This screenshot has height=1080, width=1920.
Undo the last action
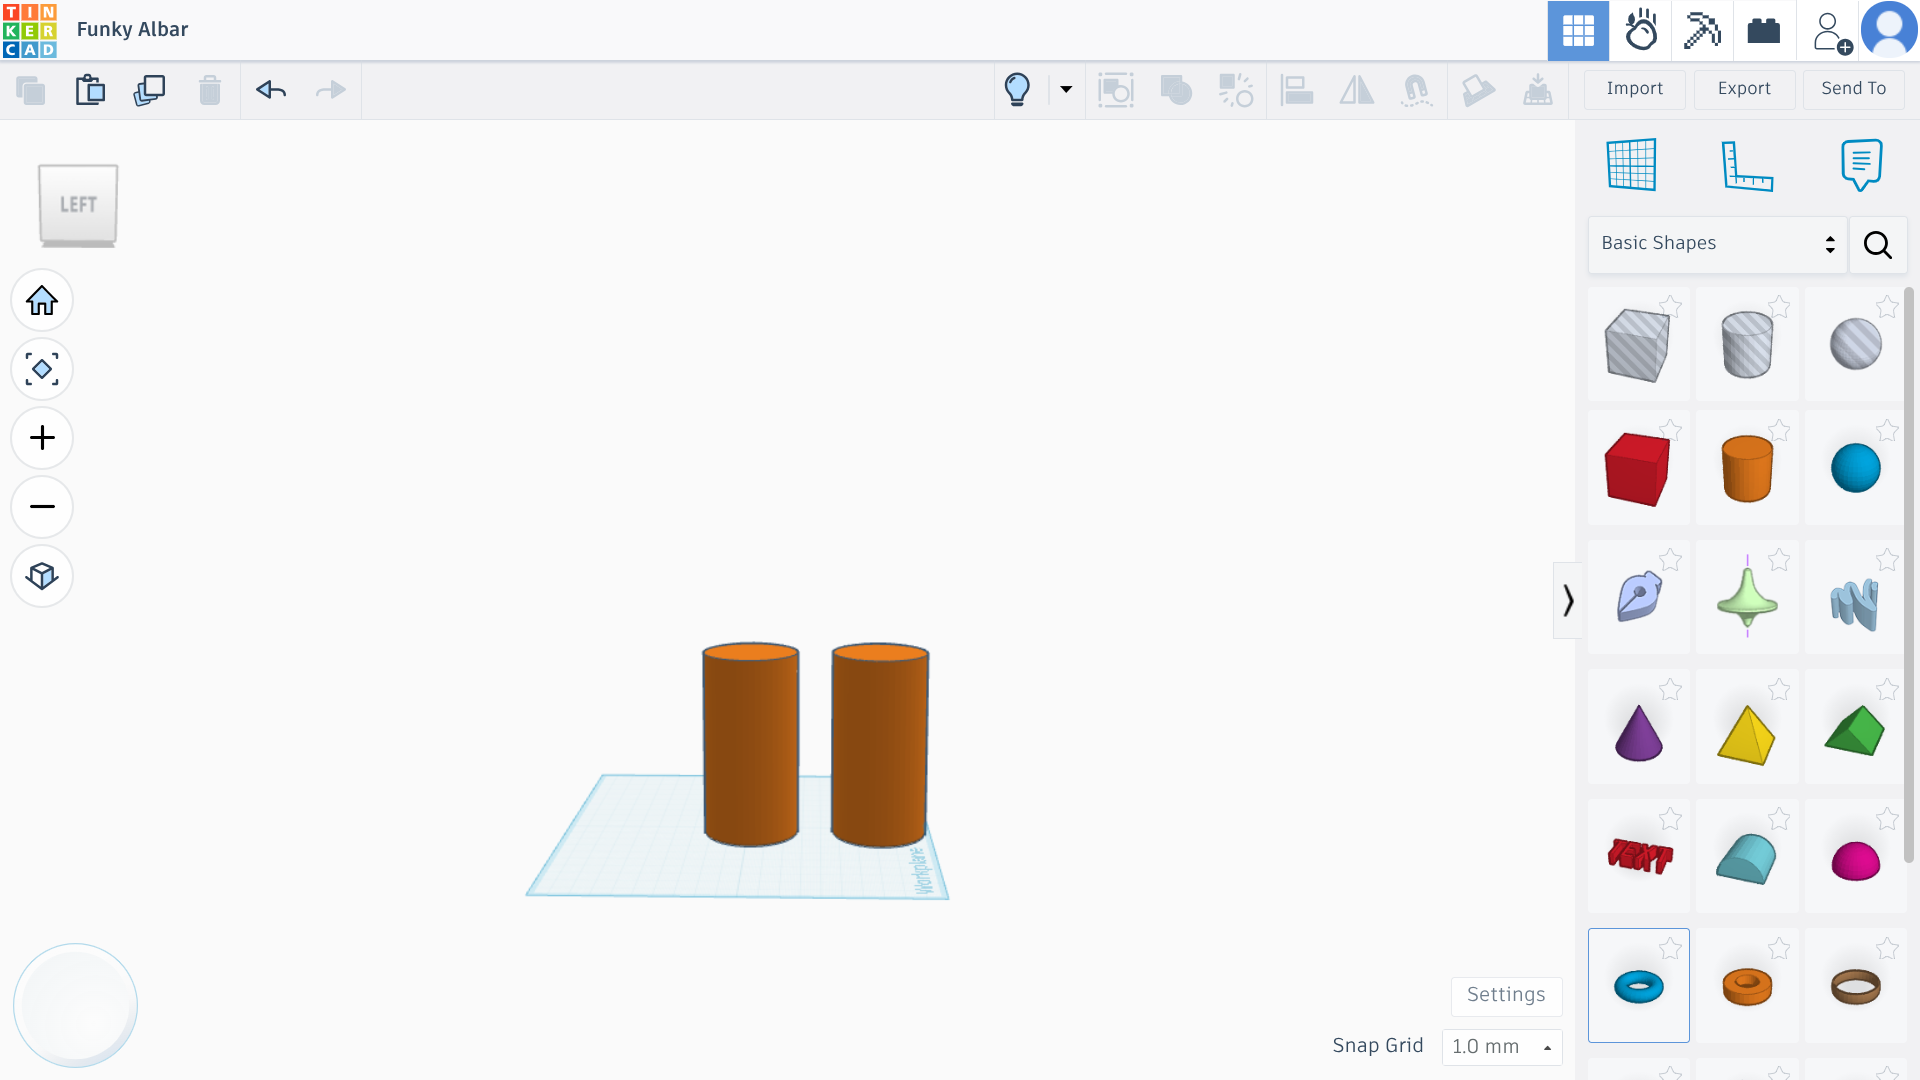(271, 90)
